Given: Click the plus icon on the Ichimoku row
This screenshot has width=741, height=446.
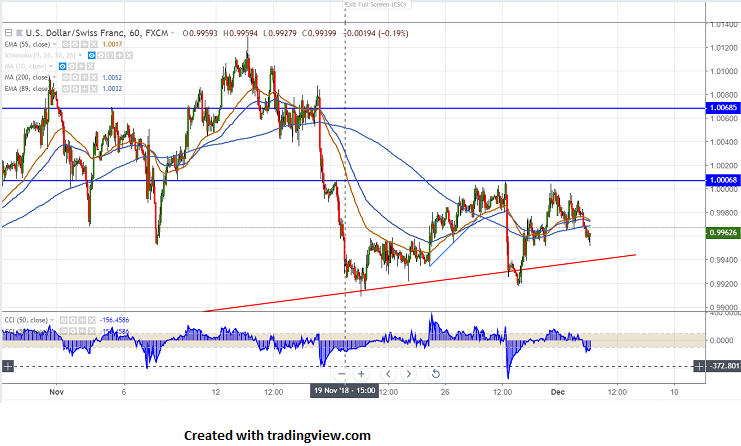Looking at the screenshot, I should 119,55.
